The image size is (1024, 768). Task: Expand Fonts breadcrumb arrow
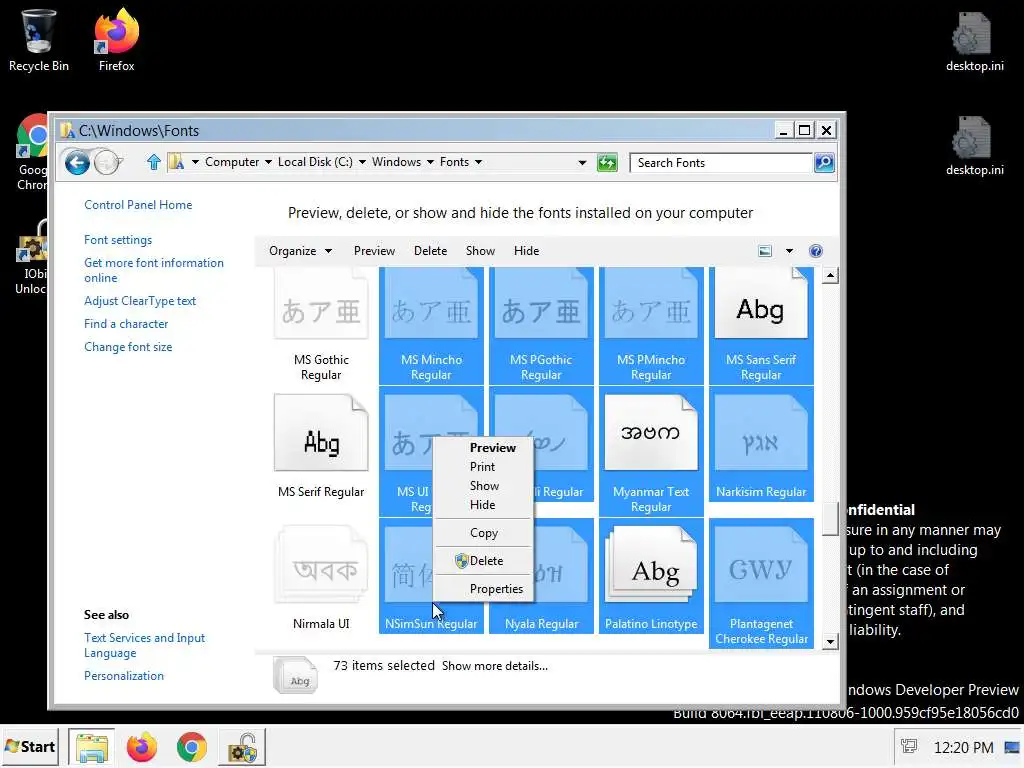click(478, 162)
